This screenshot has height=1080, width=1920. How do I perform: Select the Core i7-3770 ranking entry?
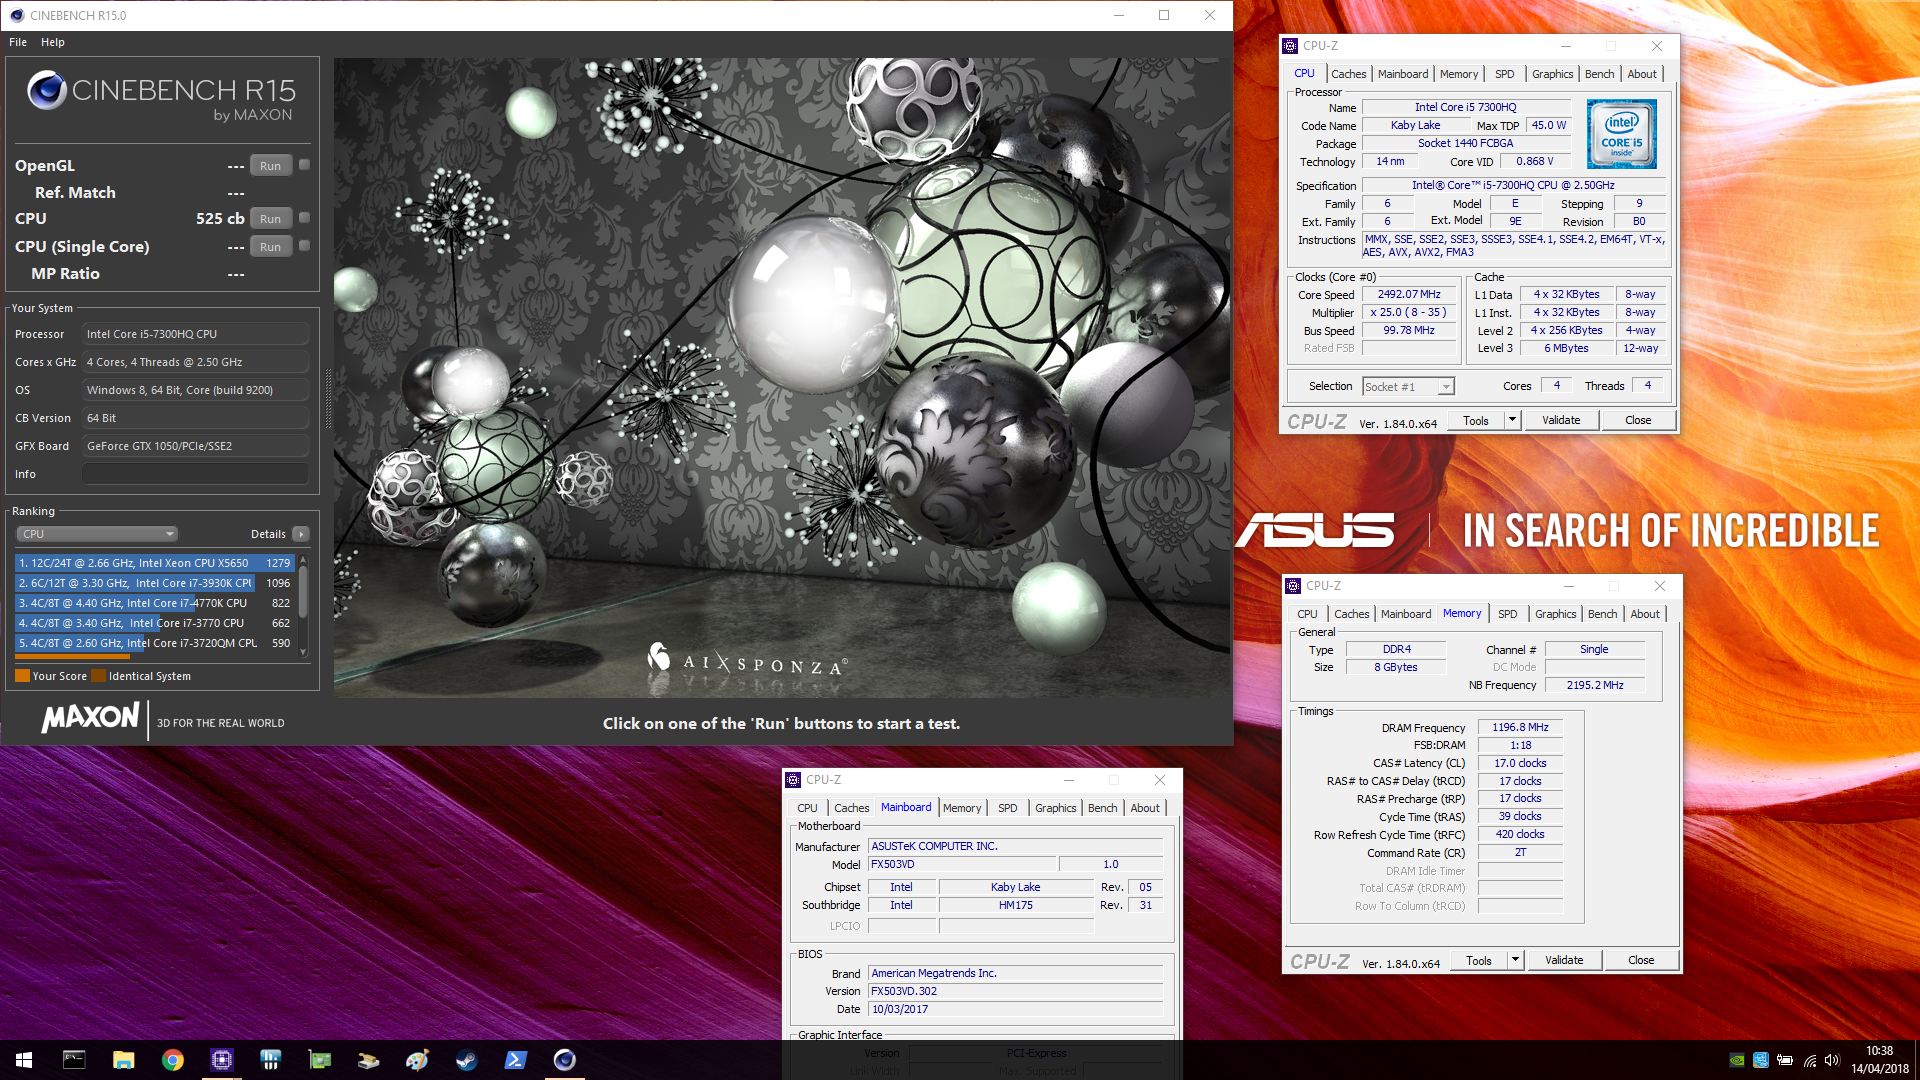pos(154,623)
